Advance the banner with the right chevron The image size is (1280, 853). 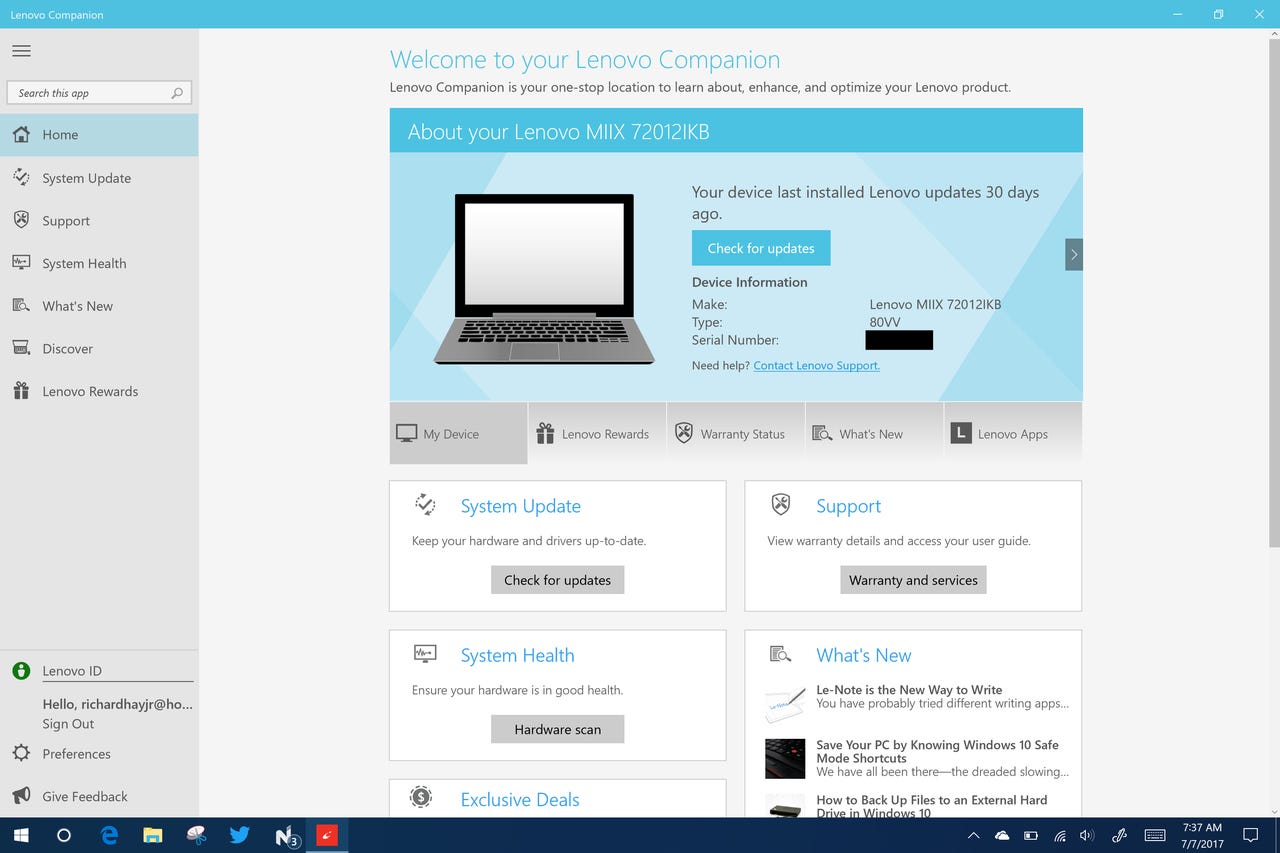click(x=1073, y=255)
